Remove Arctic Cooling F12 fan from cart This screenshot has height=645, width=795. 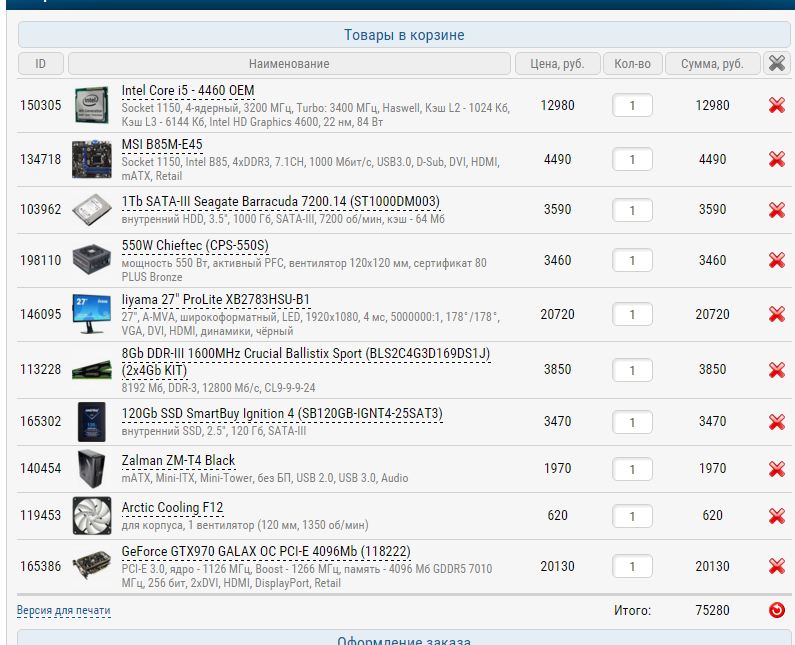pyautogui.click(x=777, y=516)
